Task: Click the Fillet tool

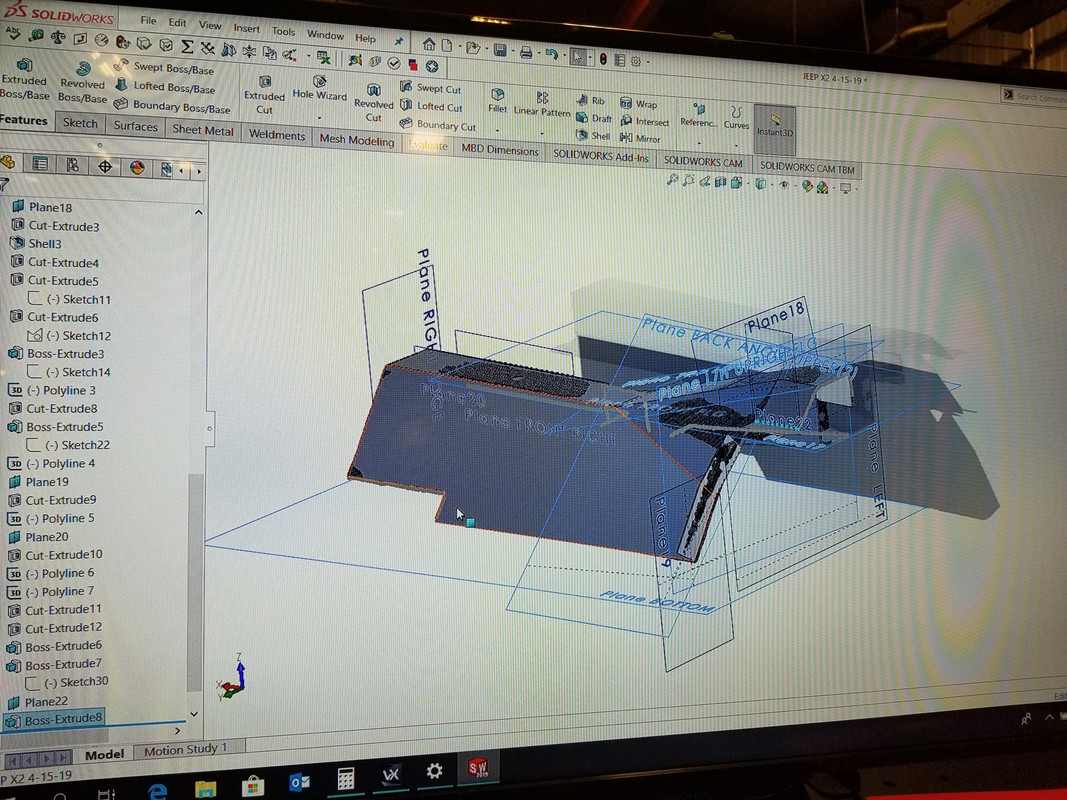Action: click(x=497, y=100)
